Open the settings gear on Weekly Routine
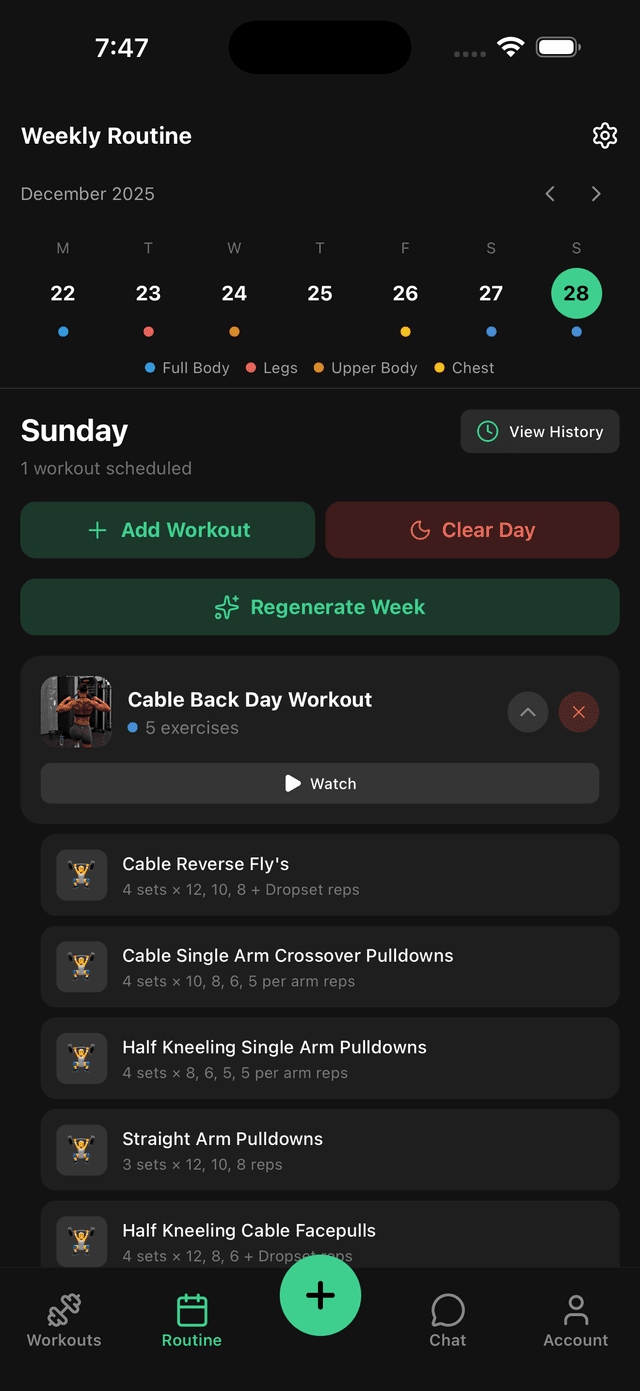640x1391 pixels. pyautogui.click(x=605, y=135)
